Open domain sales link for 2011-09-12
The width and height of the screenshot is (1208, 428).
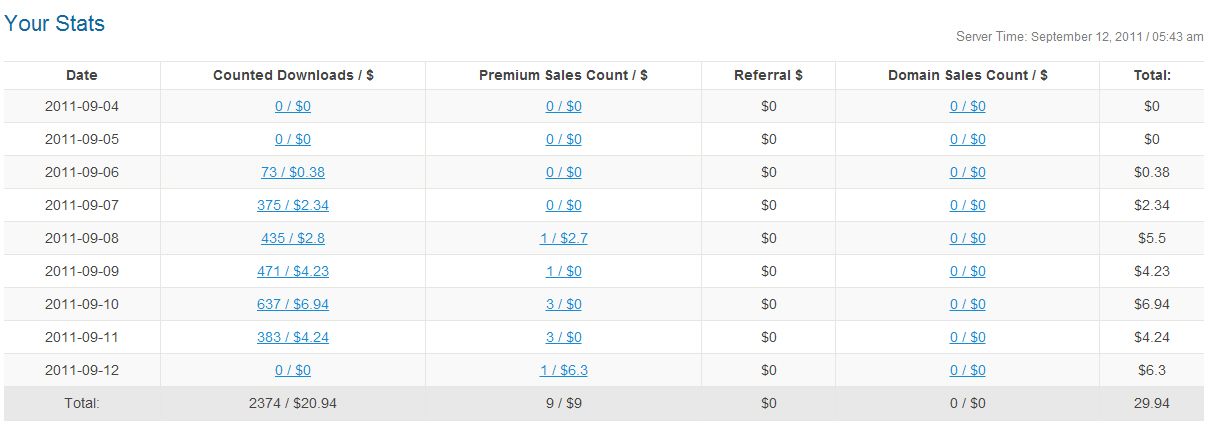[968, 370]
